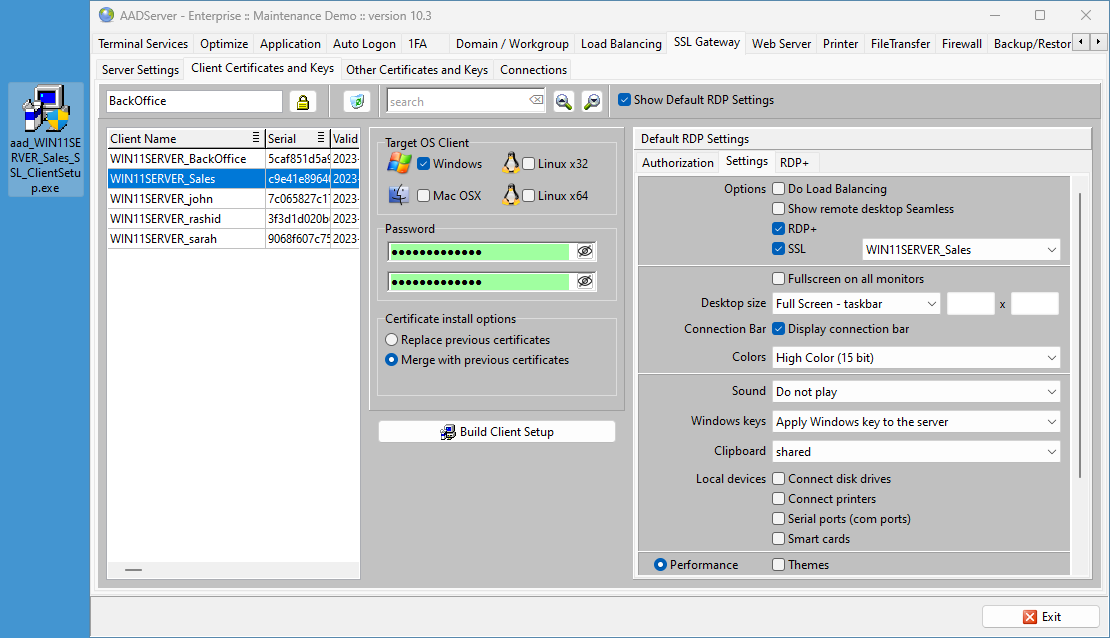Image resolution: width=1110 pixels, height=638 pixels.
Task: Open the Clipboard dropdown
Action: tap(916, 452)
